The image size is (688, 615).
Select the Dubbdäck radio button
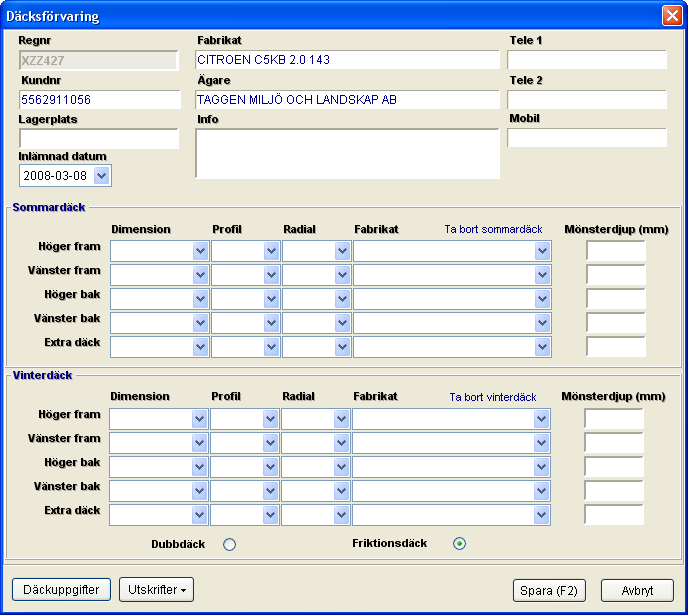tap(229, 544)
